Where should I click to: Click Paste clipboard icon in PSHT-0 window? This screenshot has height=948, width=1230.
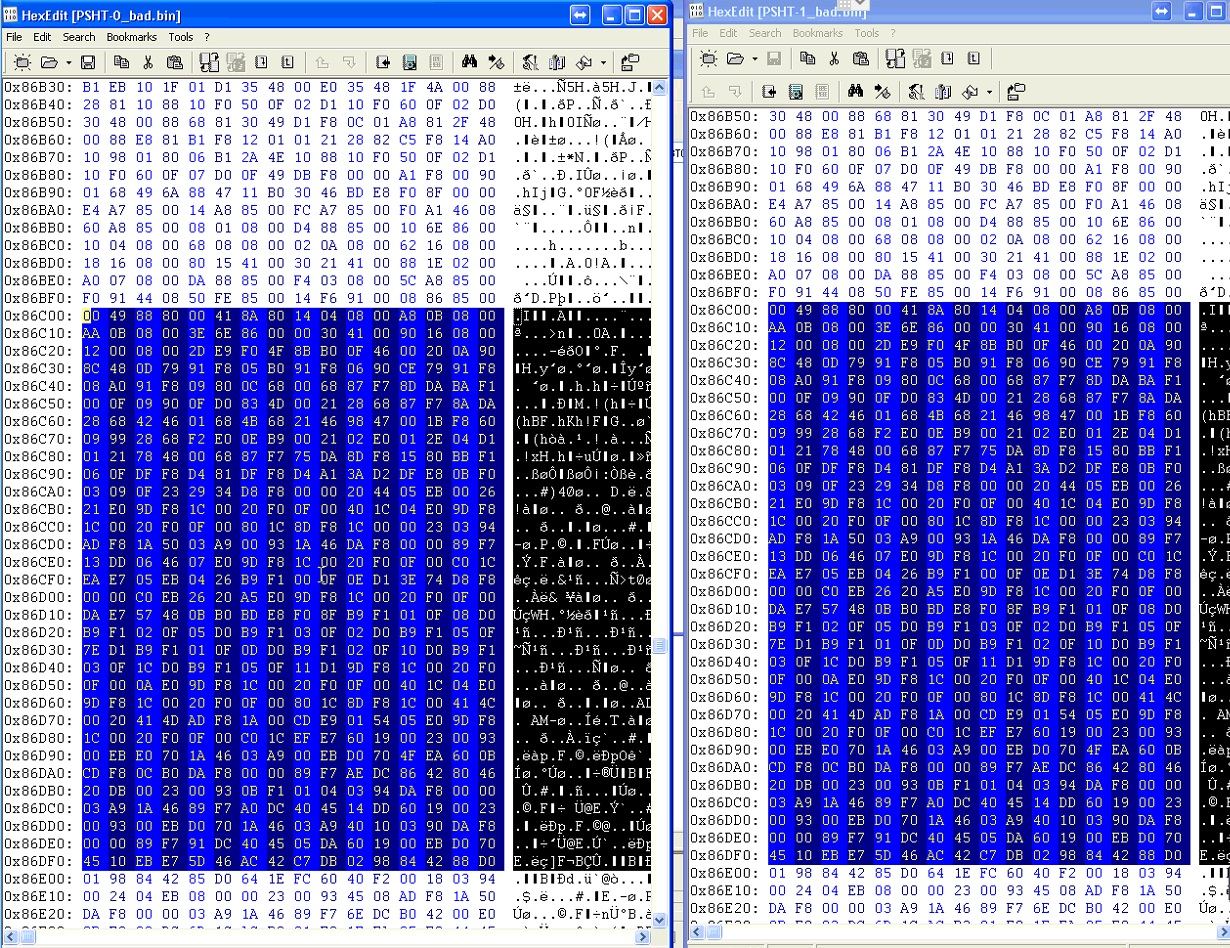pos(174,62)
